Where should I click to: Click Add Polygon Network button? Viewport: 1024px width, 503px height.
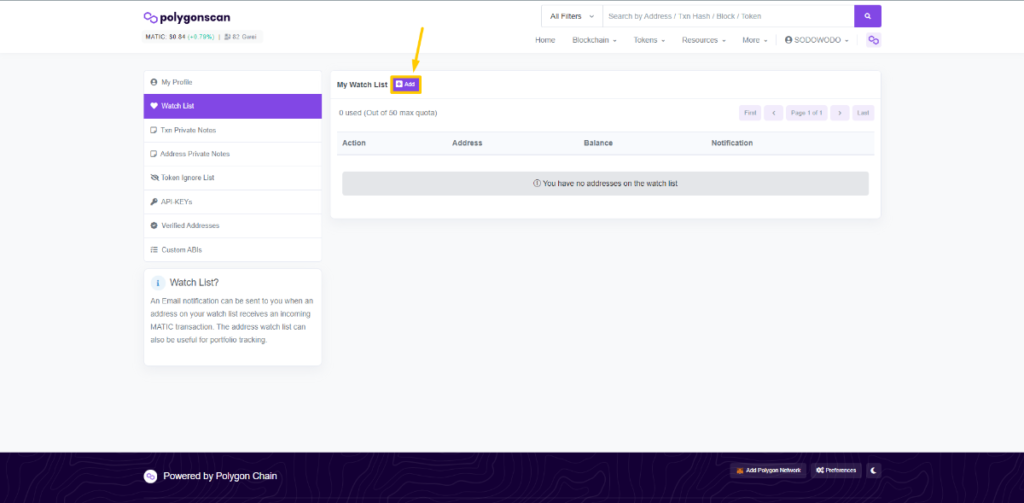[768, 470]
